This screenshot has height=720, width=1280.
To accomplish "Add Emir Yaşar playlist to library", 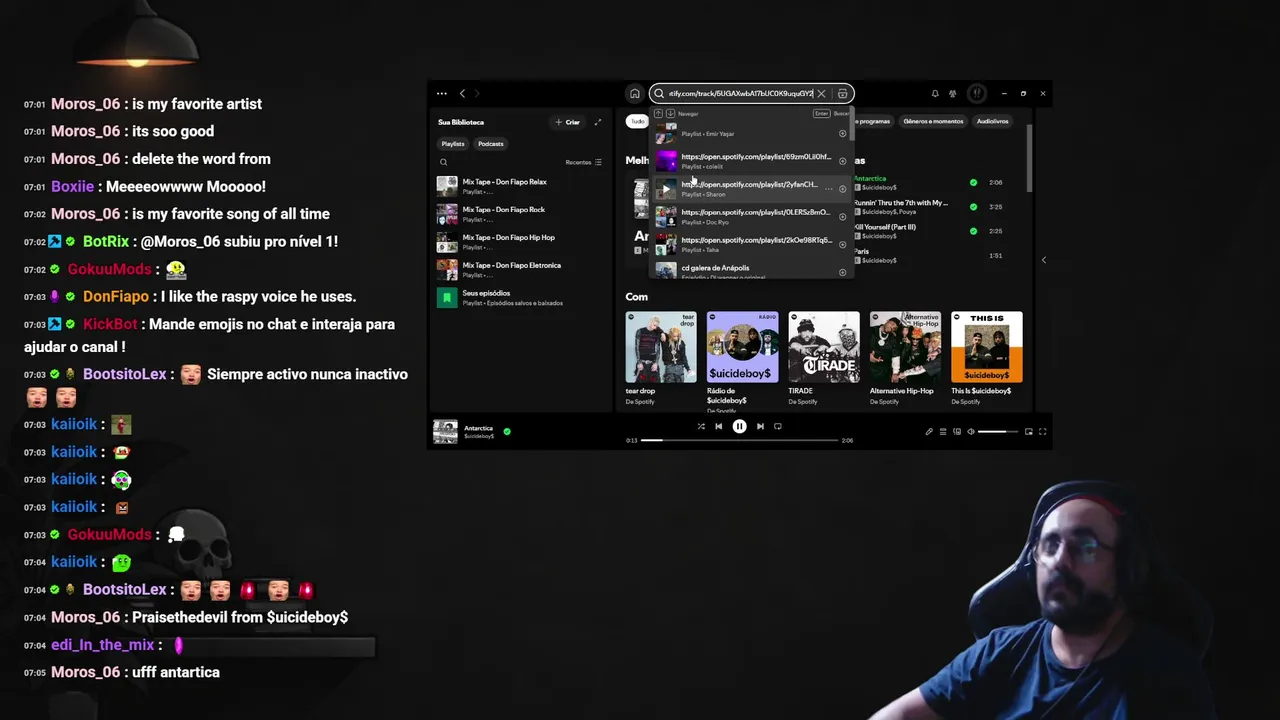I will 842,133.
